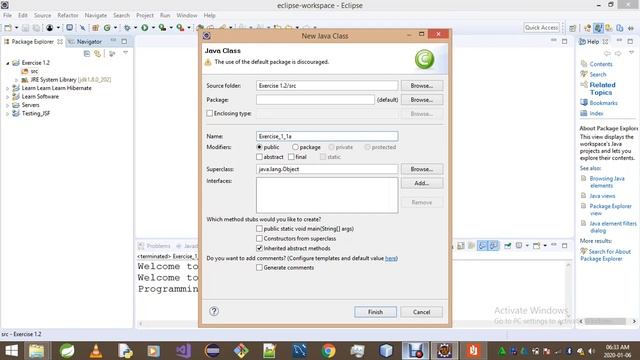The image size is (640, 360).
Task: Click the New Java Class green C toolbar icon
Action: pyautogui.click(x=107, y=27)
